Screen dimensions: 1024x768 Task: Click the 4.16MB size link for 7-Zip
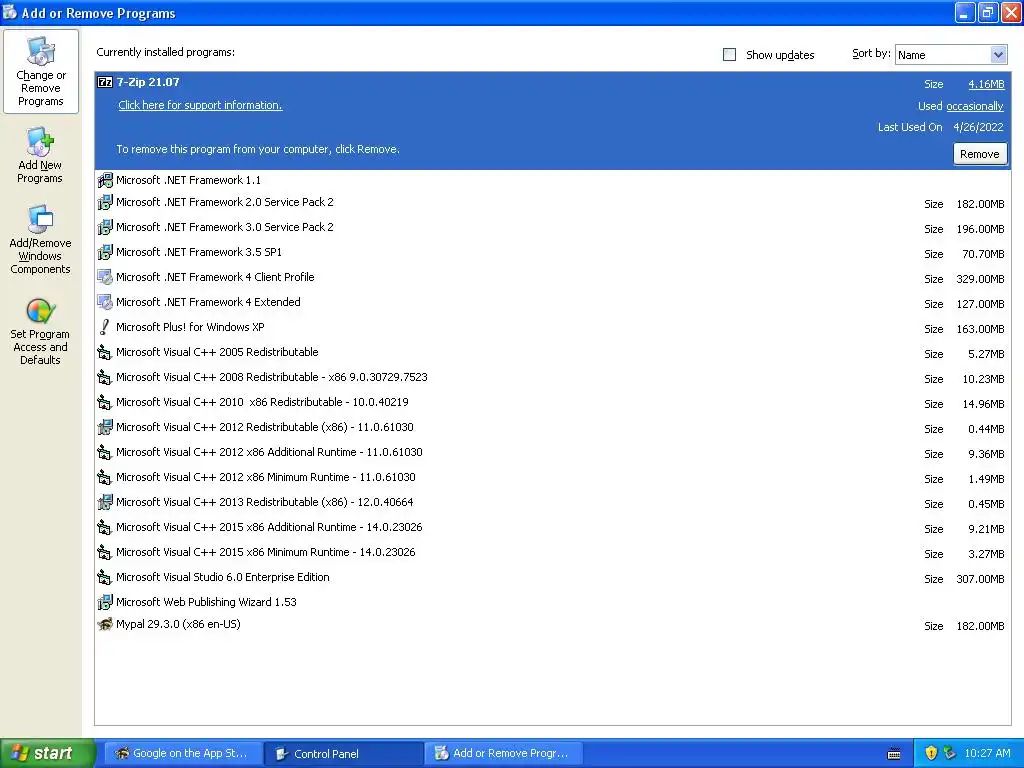[986, 84]
